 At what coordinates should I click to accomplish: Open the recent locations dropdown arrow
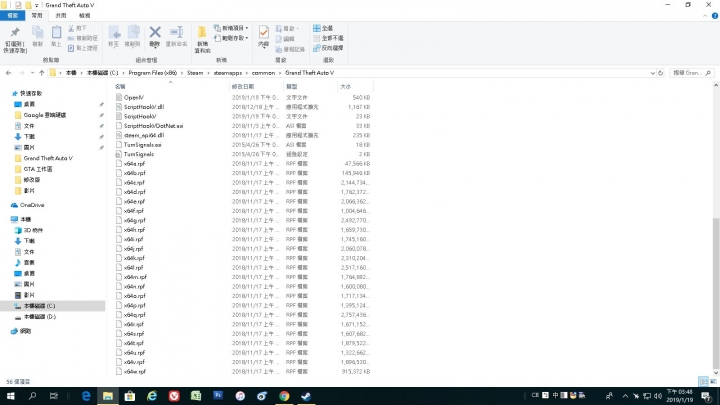tap(32, 73)
